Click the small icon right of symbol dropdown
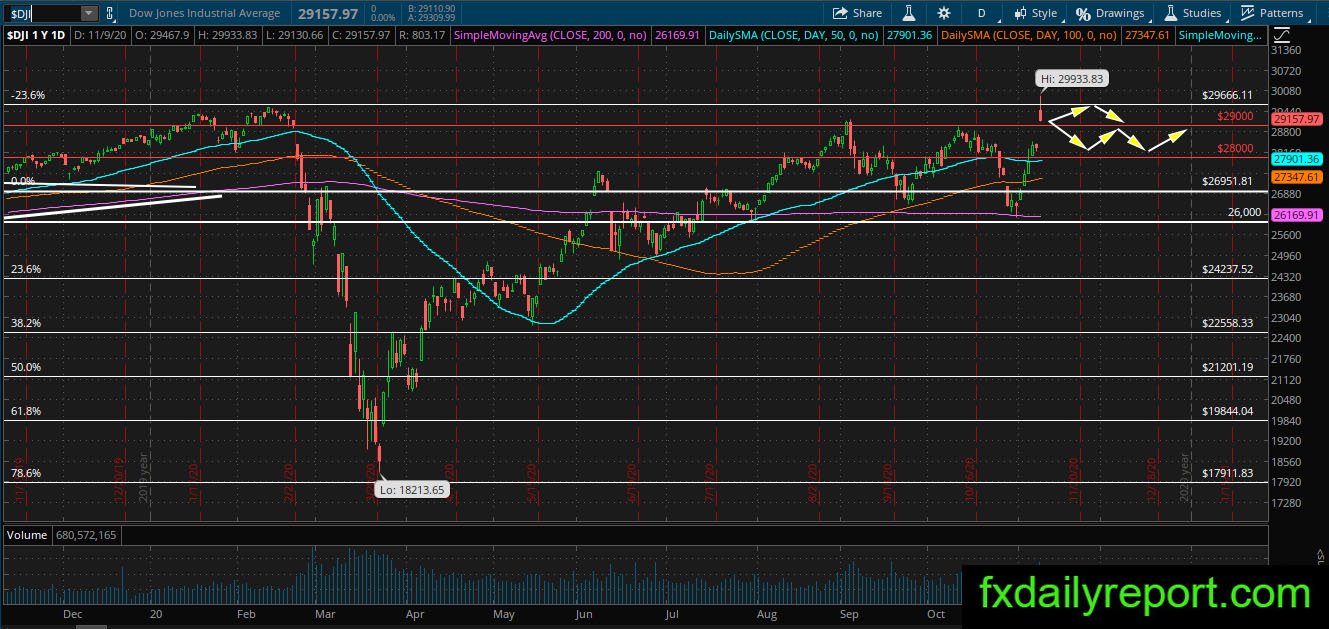The height and width of the screenshot is (629, 1329). pos(110,13)
